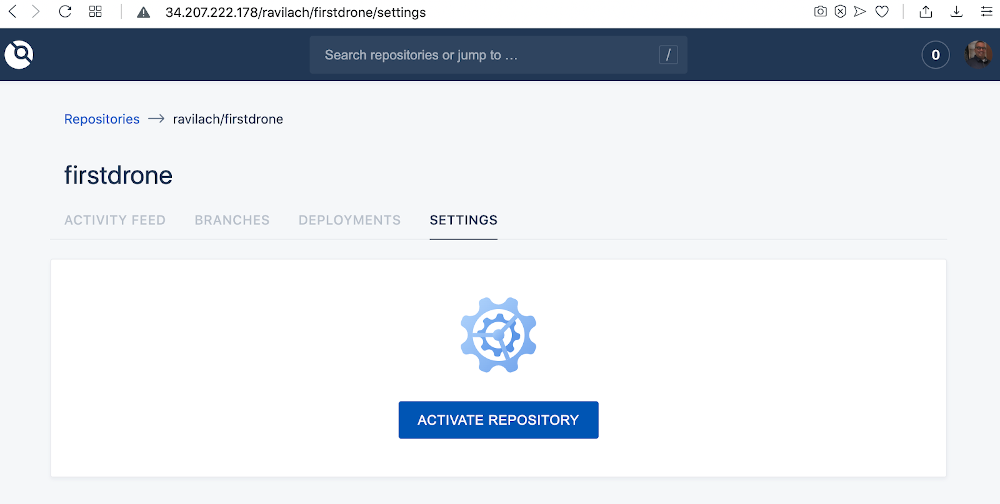
Task: Open downloads with the download arrow icon
Action: tap(956, 11)
